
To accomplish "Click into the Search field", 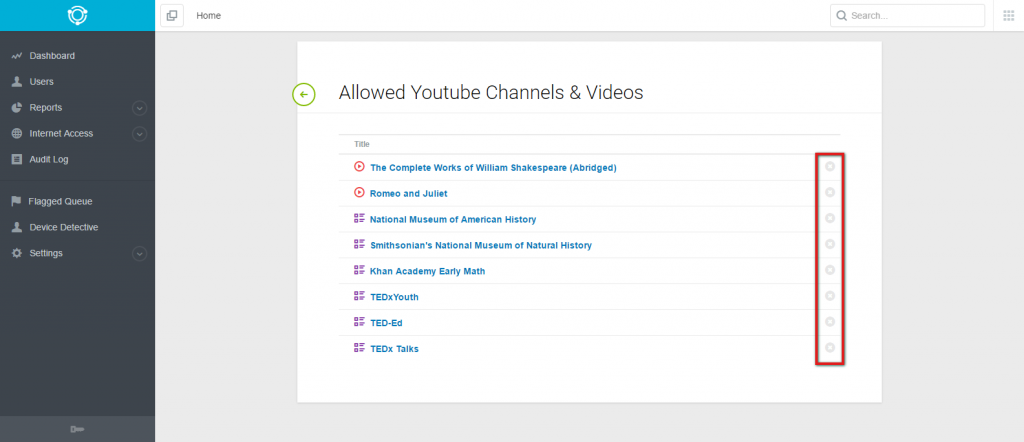I will point(907,16).
